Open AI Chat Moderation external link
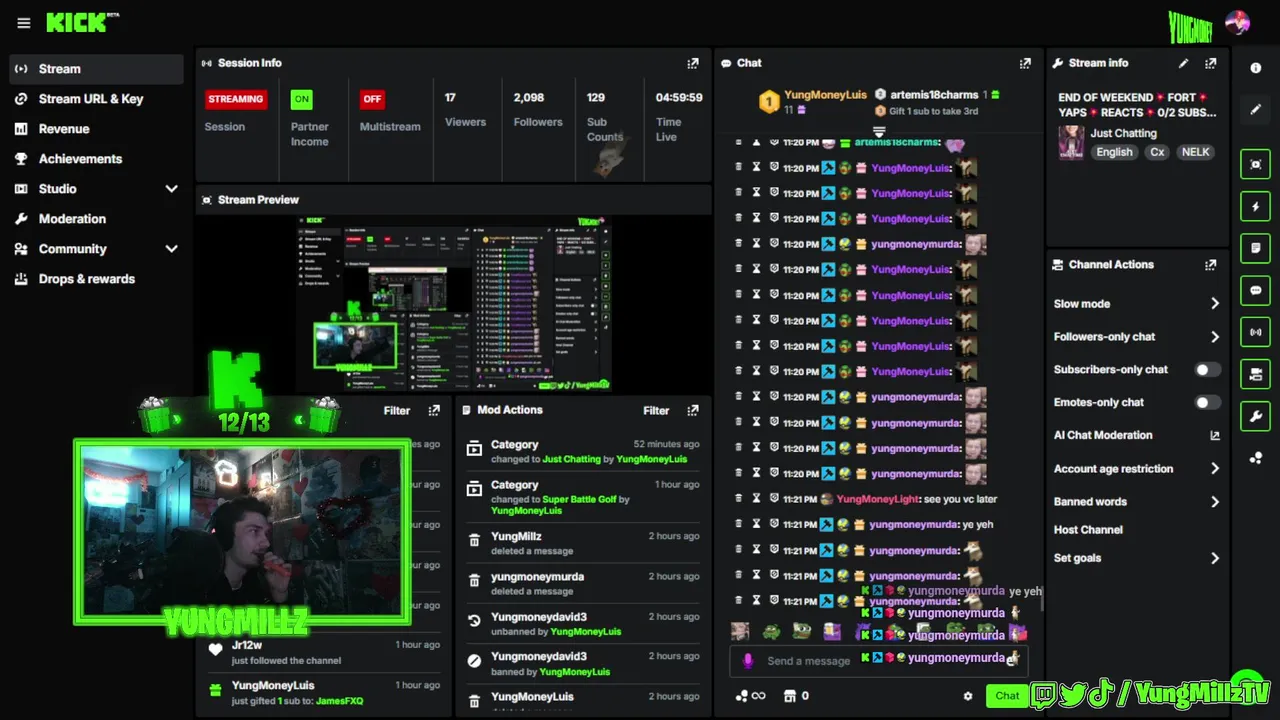The image size is (1280, 720). (1215, 436)
